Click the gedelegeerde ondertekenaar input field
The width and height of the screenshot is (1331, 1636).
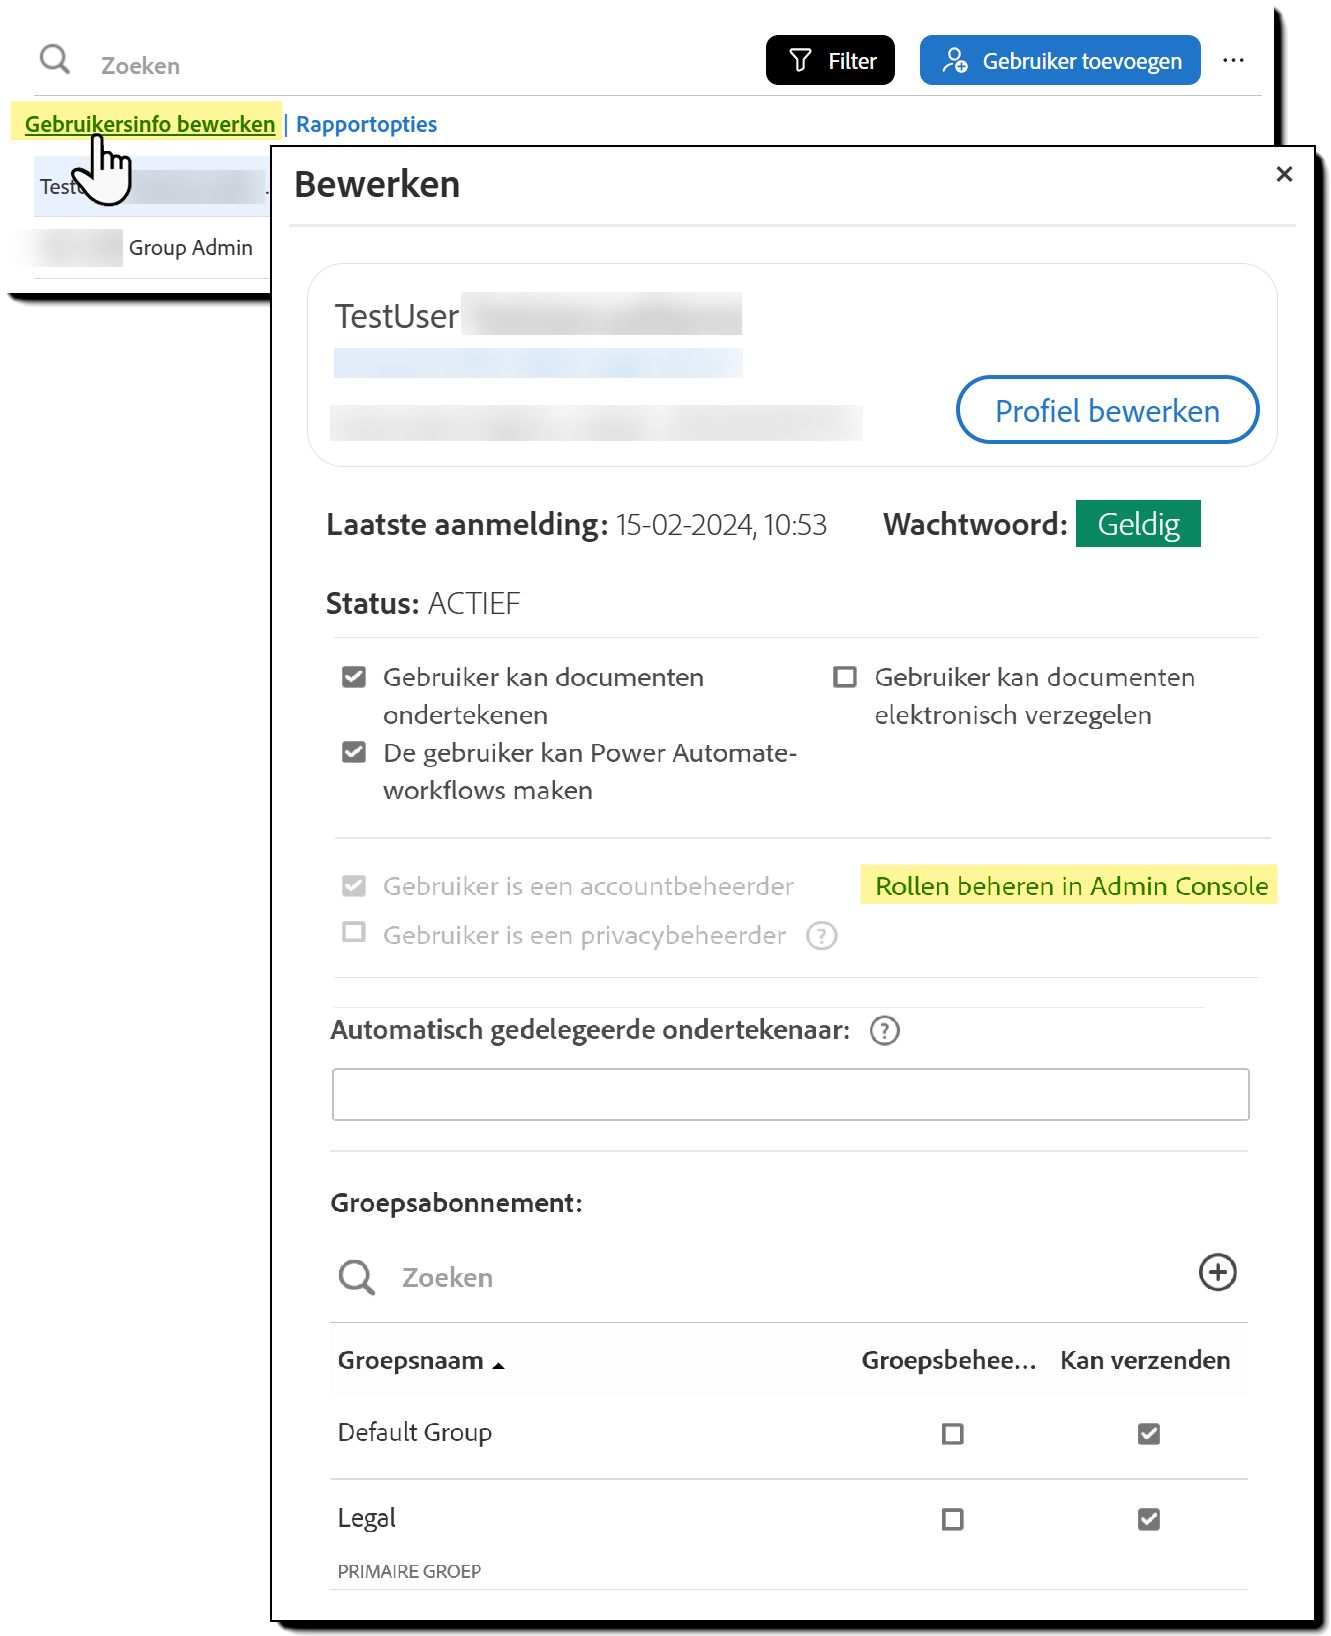click(x=790, y=1094)
